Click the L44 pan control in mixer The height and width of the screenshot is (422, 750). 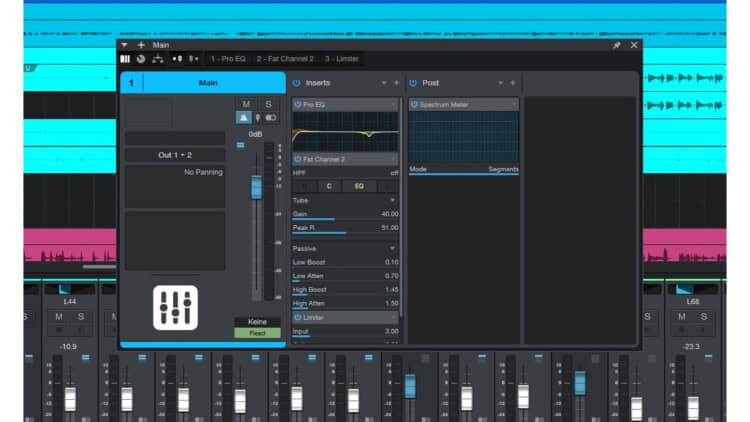[x=70, y=289]
